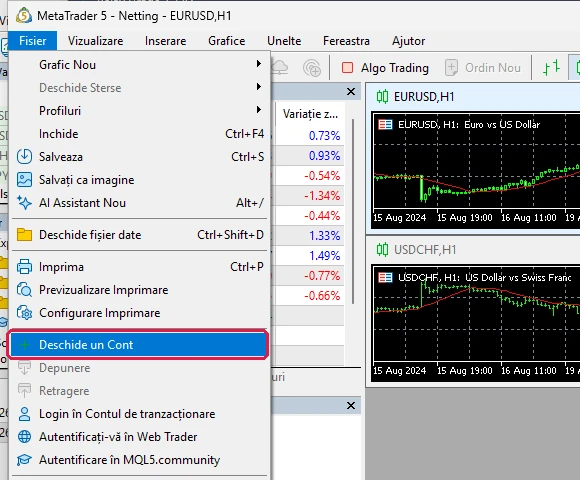Click the MetaTrader 5 app logo
Viewport: 580px width, 480px height.
[x=24, y=16]
